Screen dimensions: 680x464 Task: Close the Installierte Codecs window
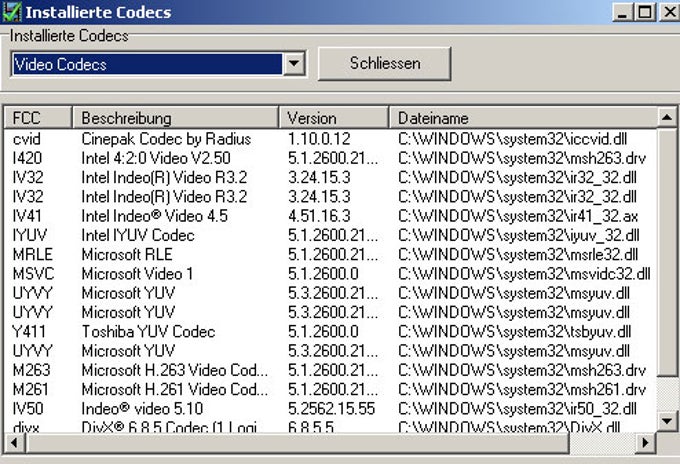tap(669, 12)
